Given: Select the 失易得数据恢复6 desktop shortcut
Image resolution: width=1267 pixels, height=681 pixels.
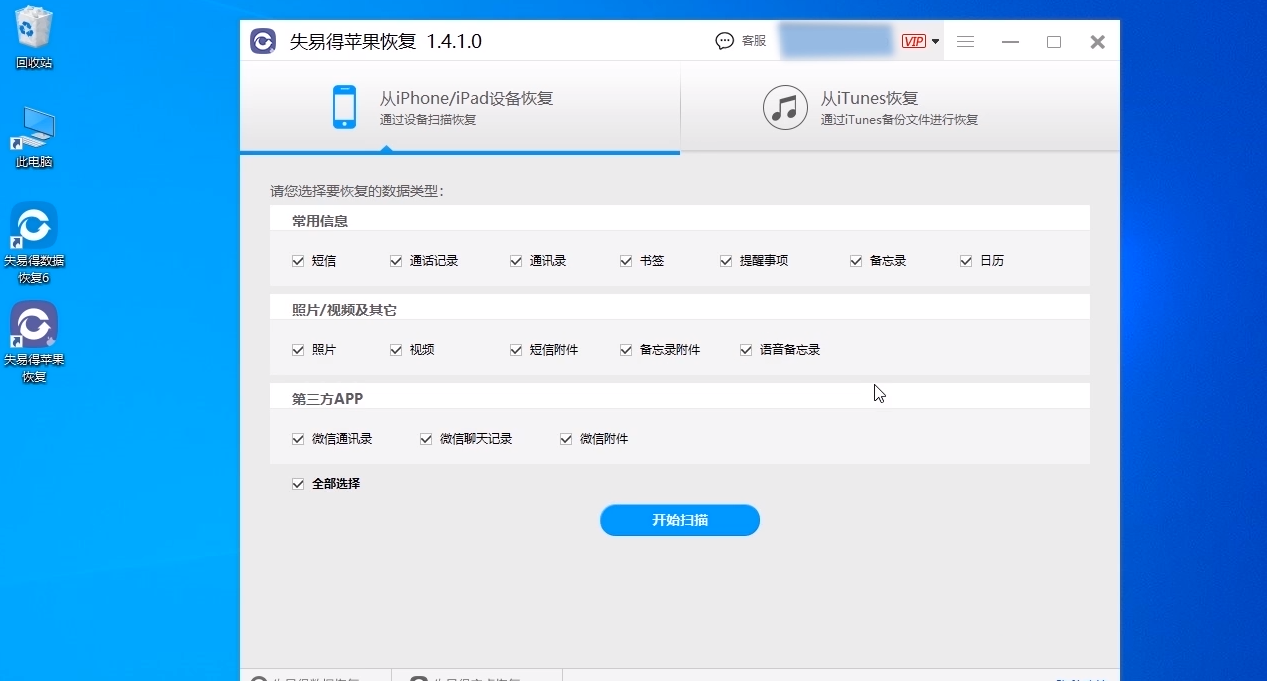Looking at the screenshot, I should 34,243.
